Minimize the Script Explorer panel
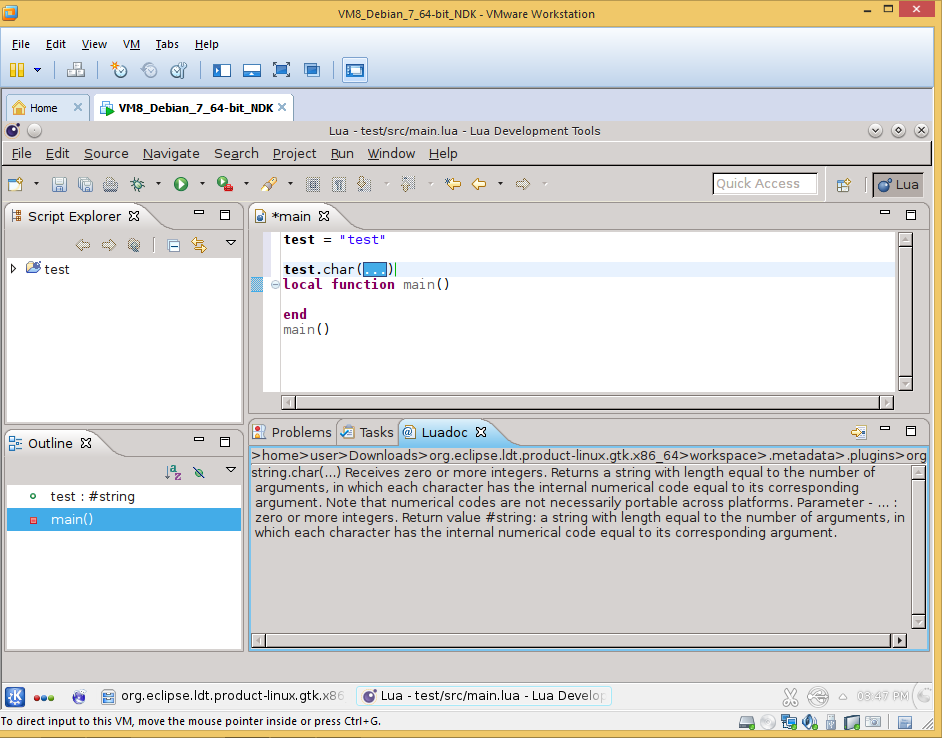The height and width of the screenshot is (738, 942). click(x=199, y=213)
